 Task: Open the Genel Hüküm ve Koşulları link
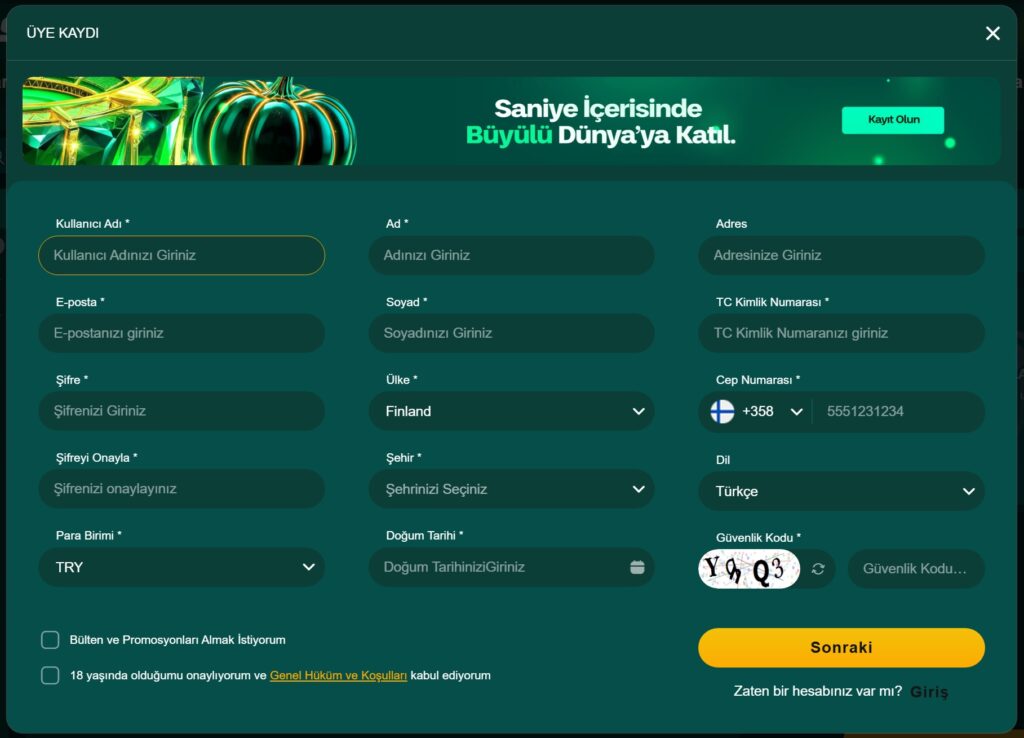tap(337, 675)
